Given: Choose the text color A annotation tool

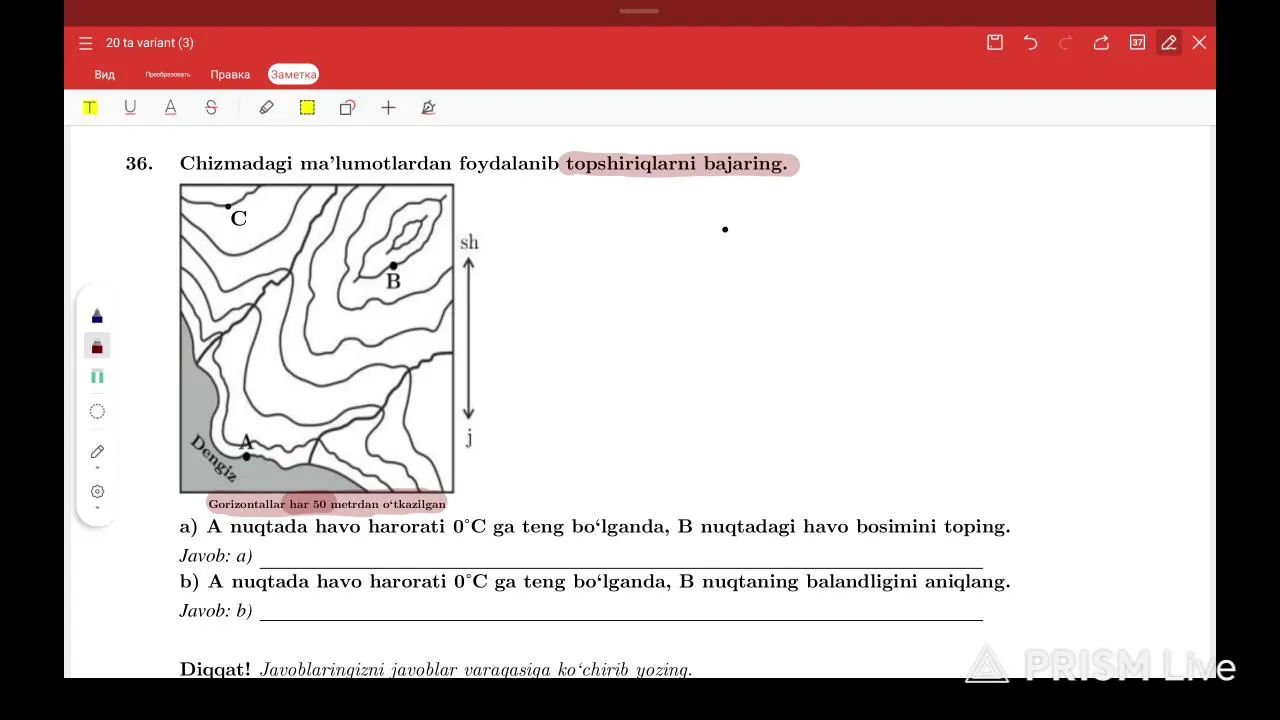Looking at the screenshot, I should 170,107.
